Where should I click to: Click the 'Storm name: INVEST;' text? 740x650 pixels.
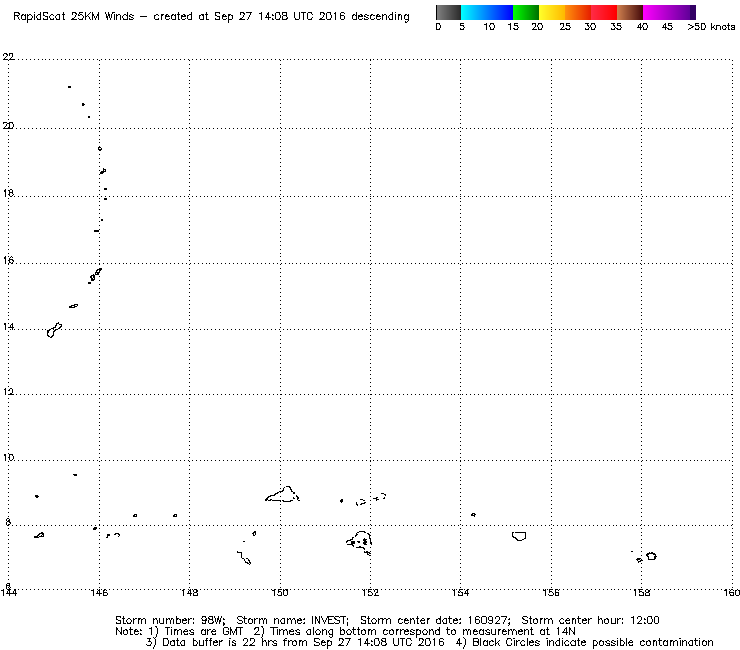tap(292, 620)
